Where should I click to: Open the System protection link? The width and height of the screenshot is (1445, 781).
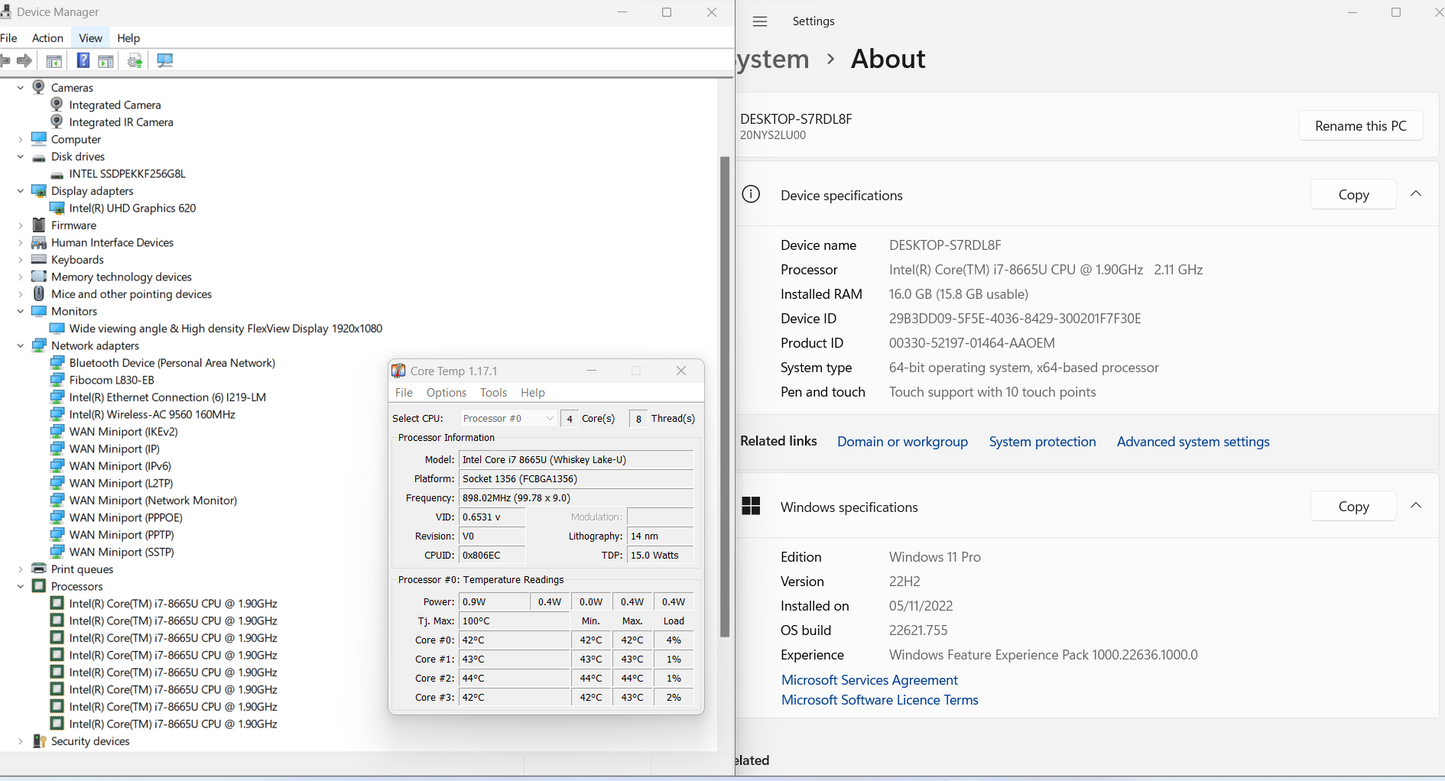1042,442
